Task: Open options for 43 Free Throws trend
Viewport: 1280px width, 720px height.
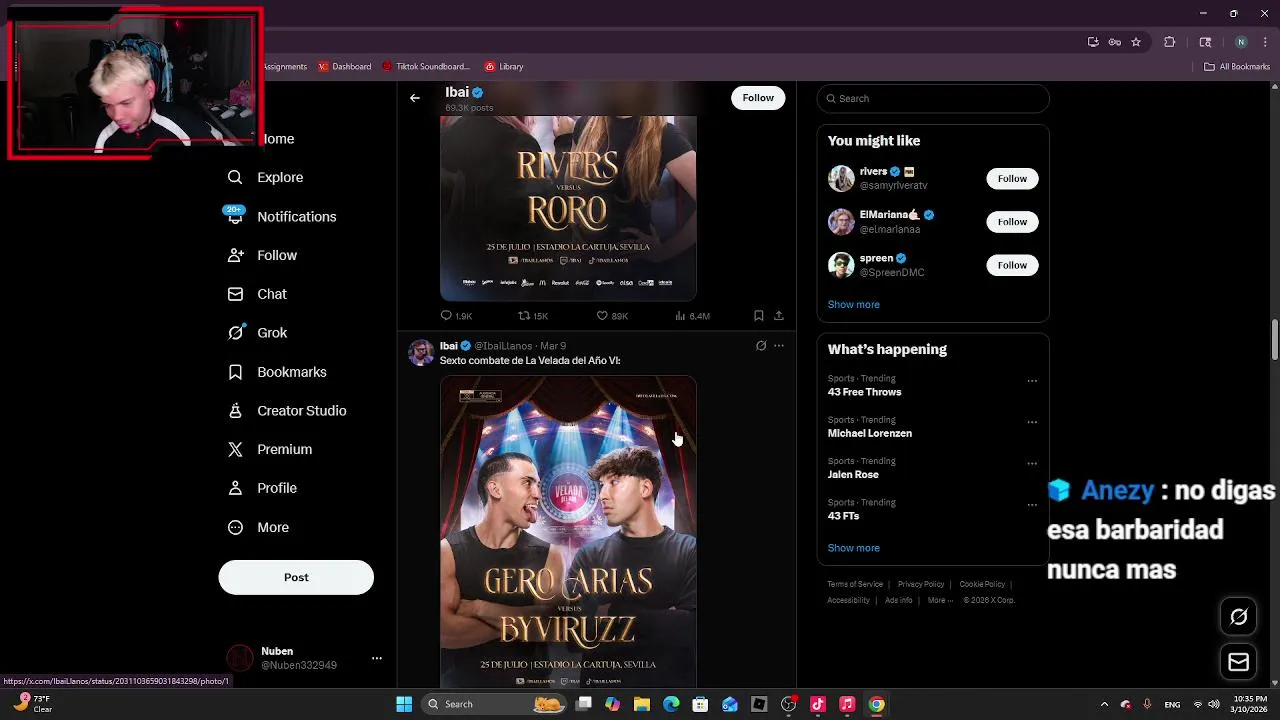Action: pos(1032,381)
